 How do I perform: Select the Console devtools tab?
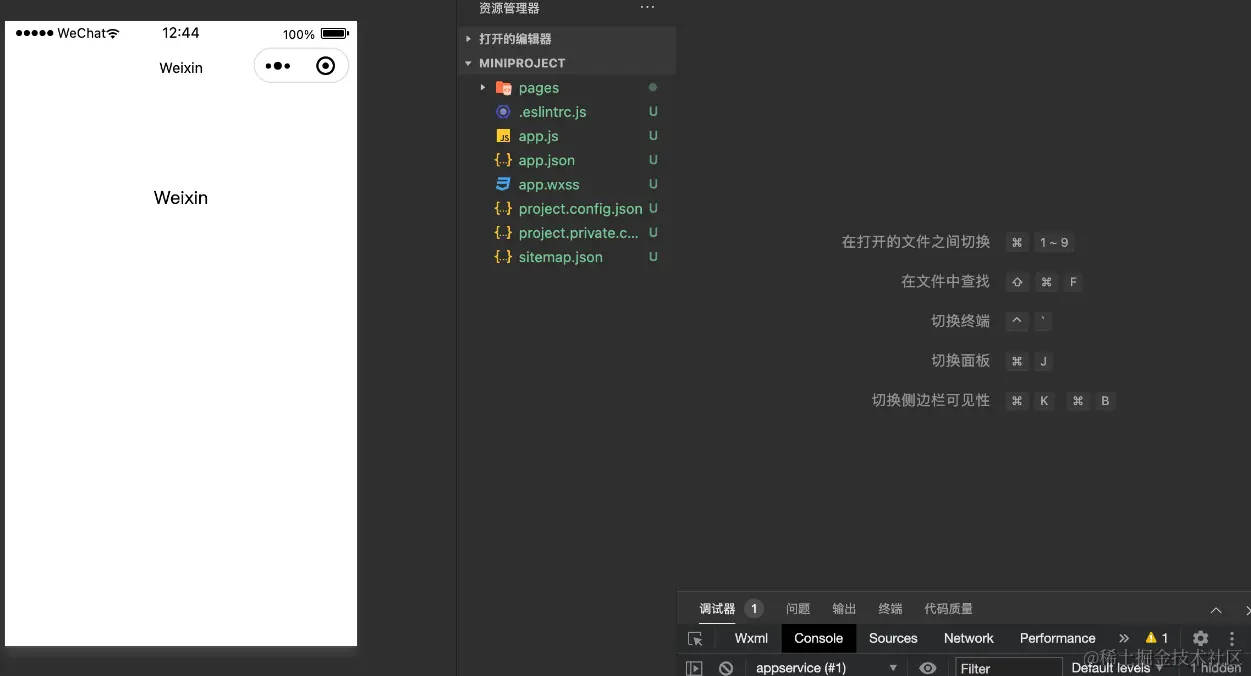(819, 638)
